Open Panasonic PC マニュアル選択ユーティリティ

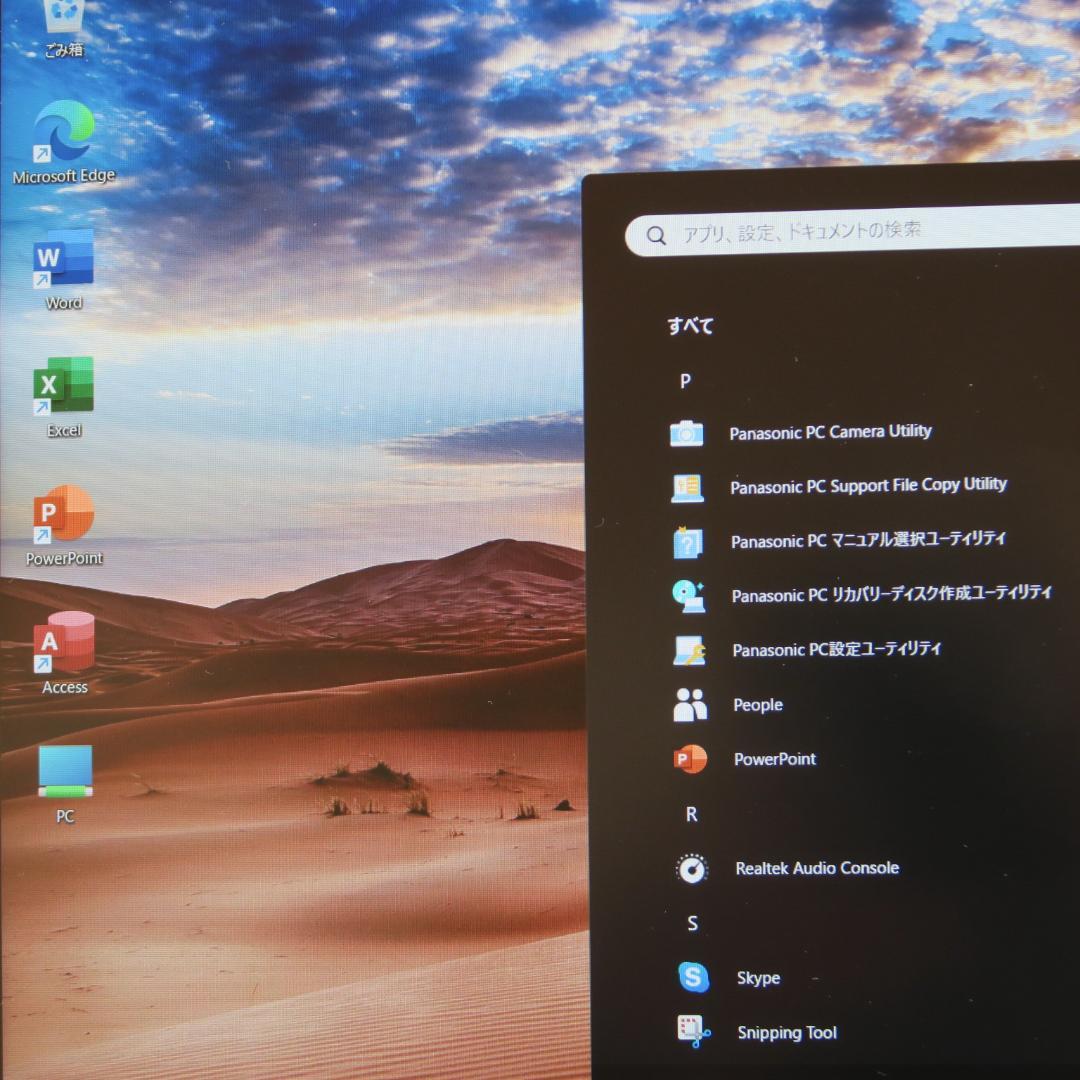tap(868, 540)
